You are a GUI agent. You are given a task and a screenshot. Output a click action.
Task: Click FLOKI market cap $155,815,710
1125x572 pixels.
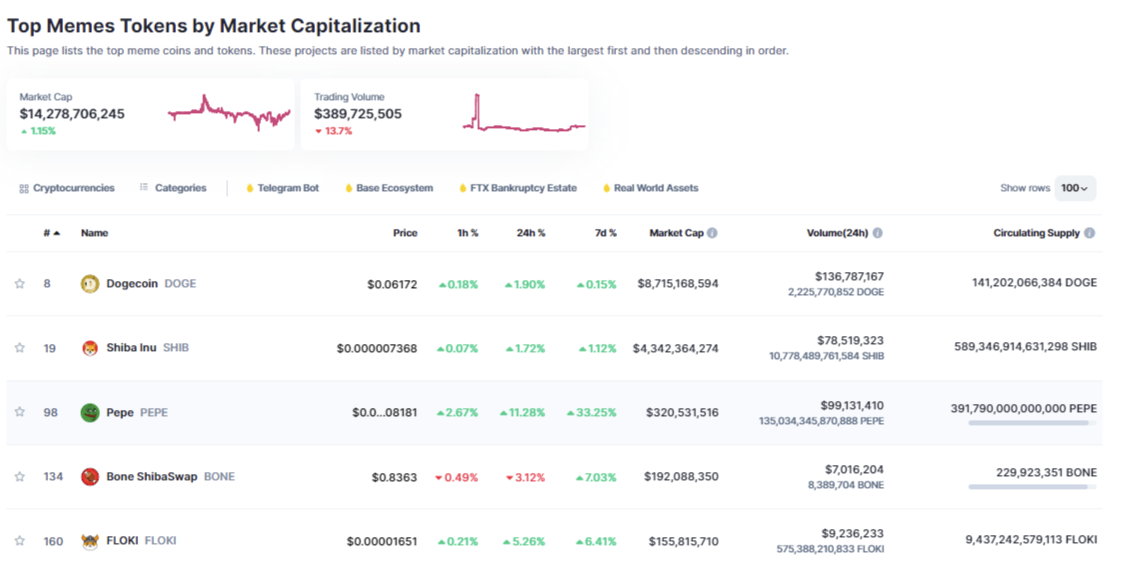click(684, 542)
